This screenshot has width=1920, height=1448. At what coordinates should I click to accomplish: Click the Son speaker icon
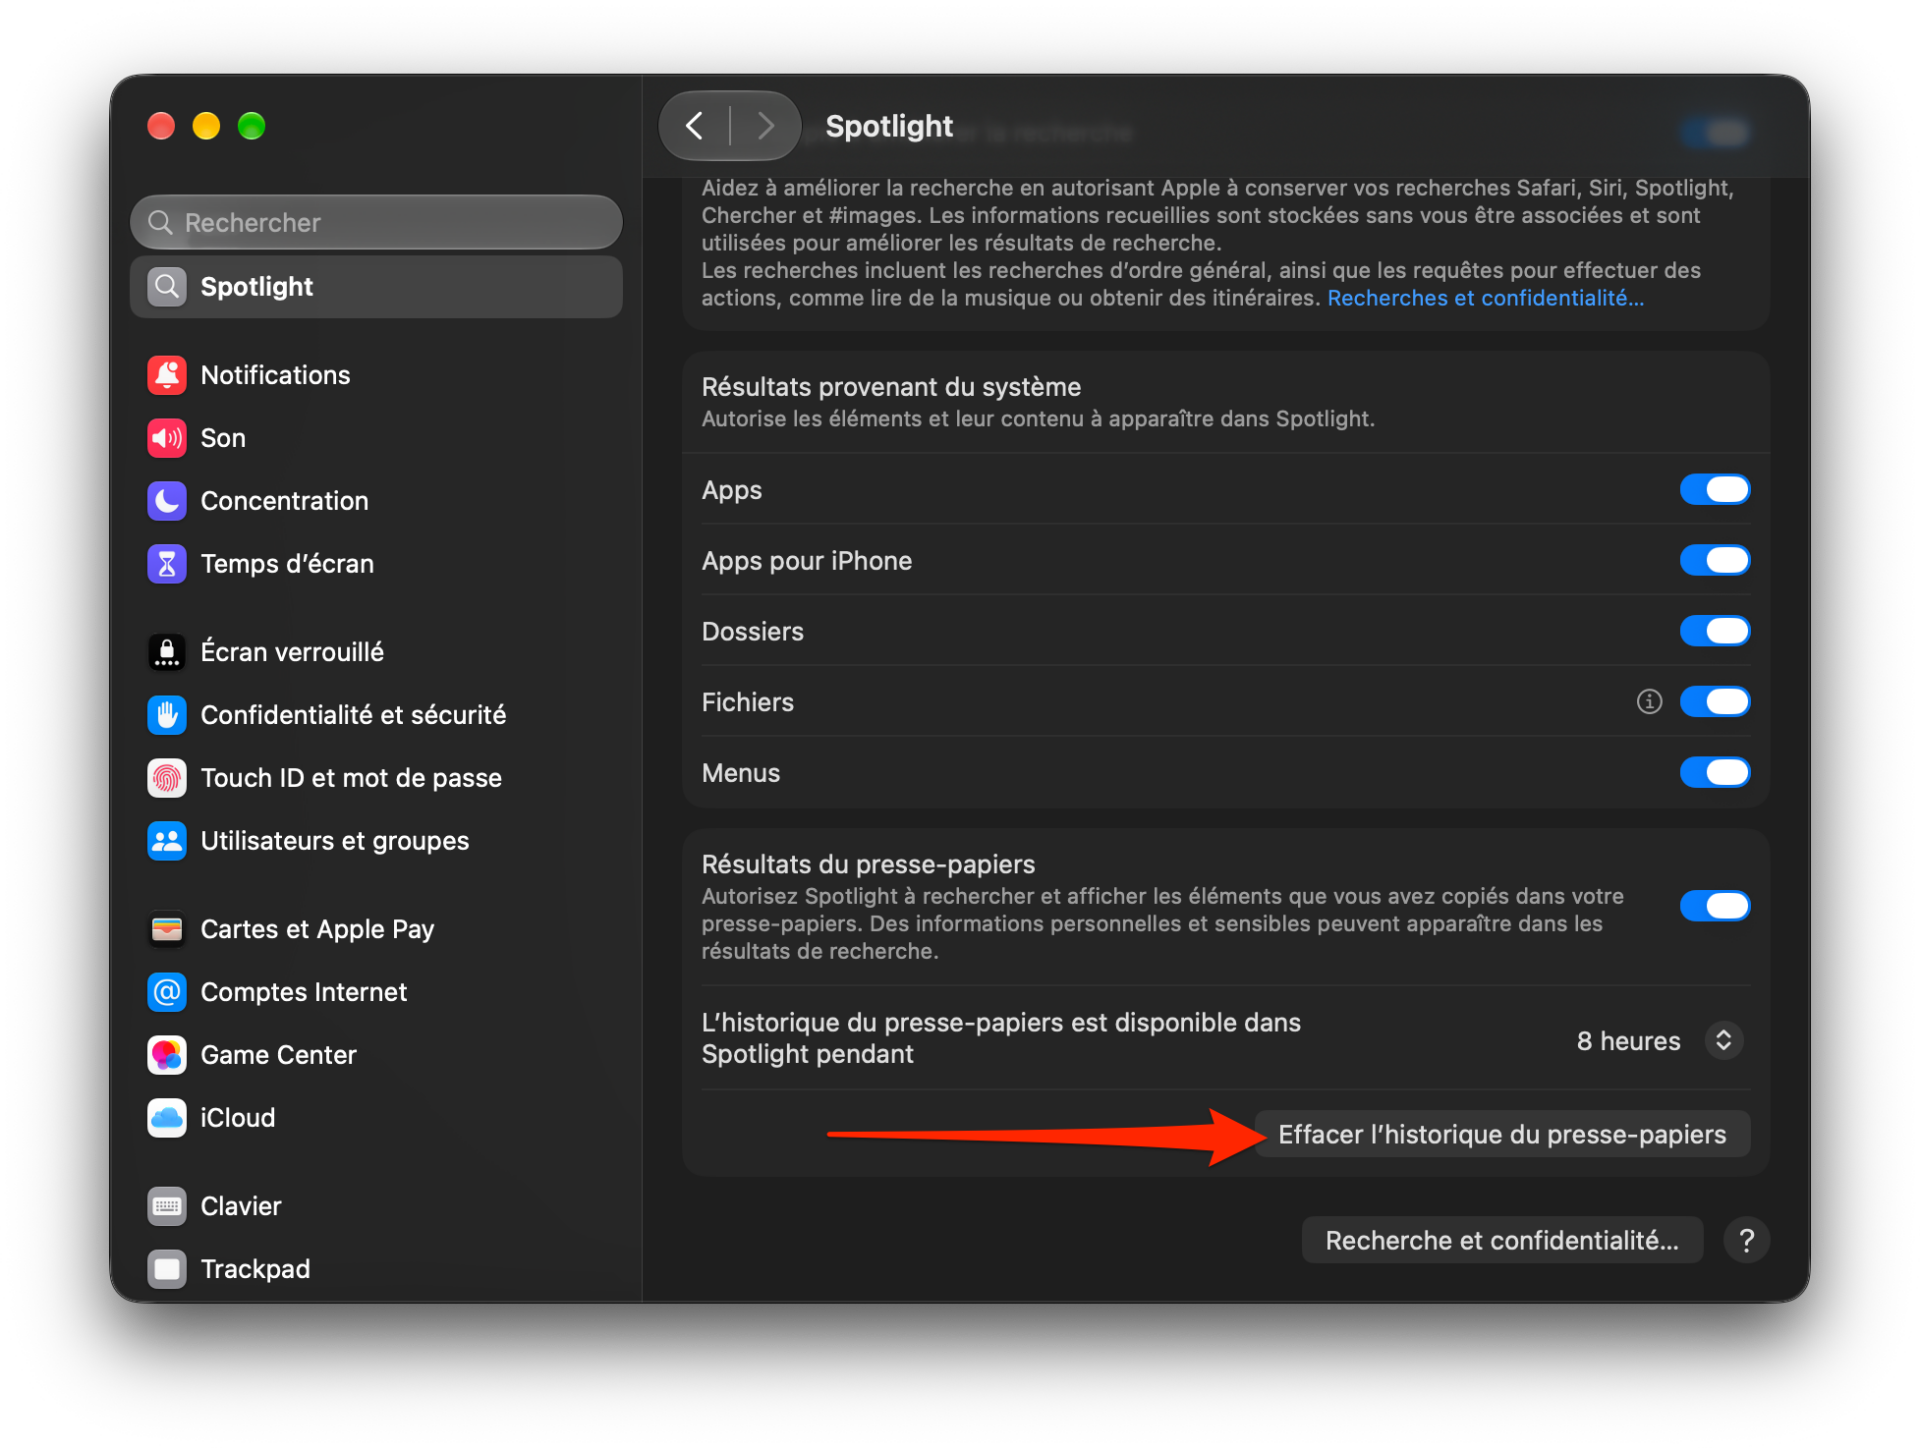point(167,438)
